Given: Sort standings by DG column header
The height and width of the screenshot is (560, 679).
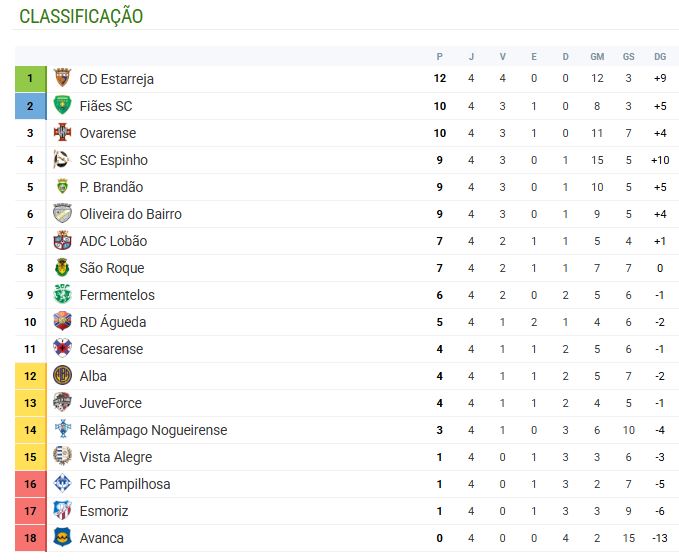Looking at the screenshot, I should coord(660,56).
